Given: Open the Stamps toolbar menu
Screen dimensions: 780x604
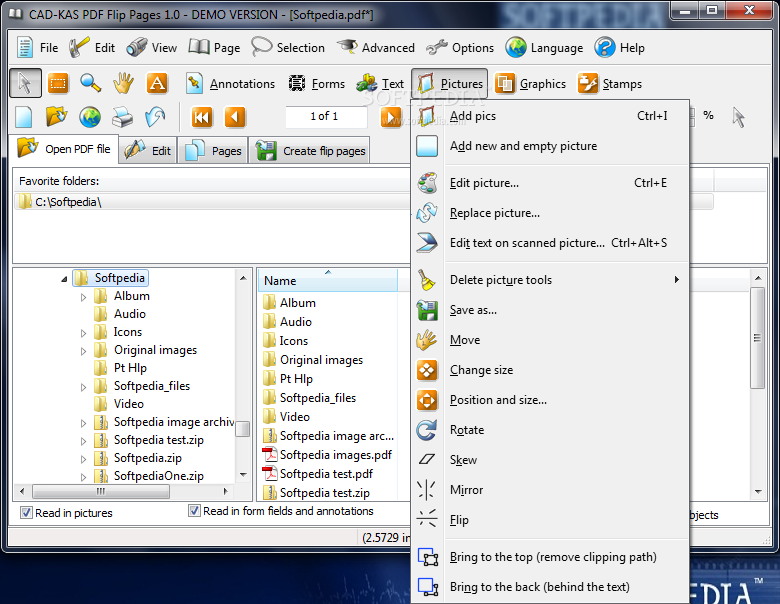Looking at the screenshot, I should 610,84.
